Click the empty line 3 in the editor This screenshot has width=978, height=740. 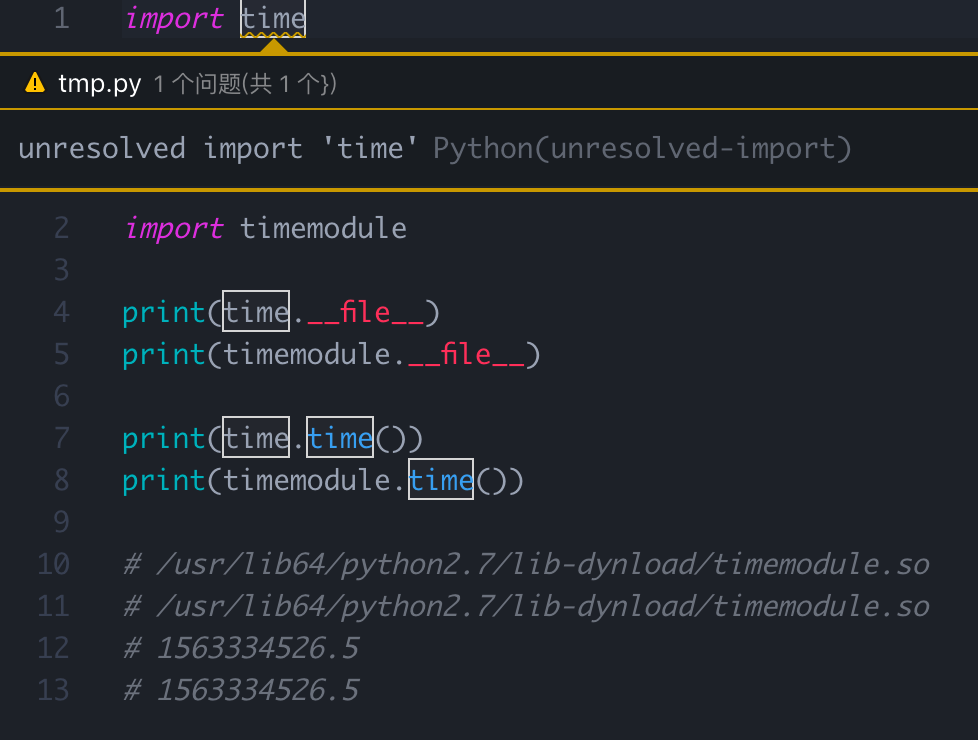[200, 270]
